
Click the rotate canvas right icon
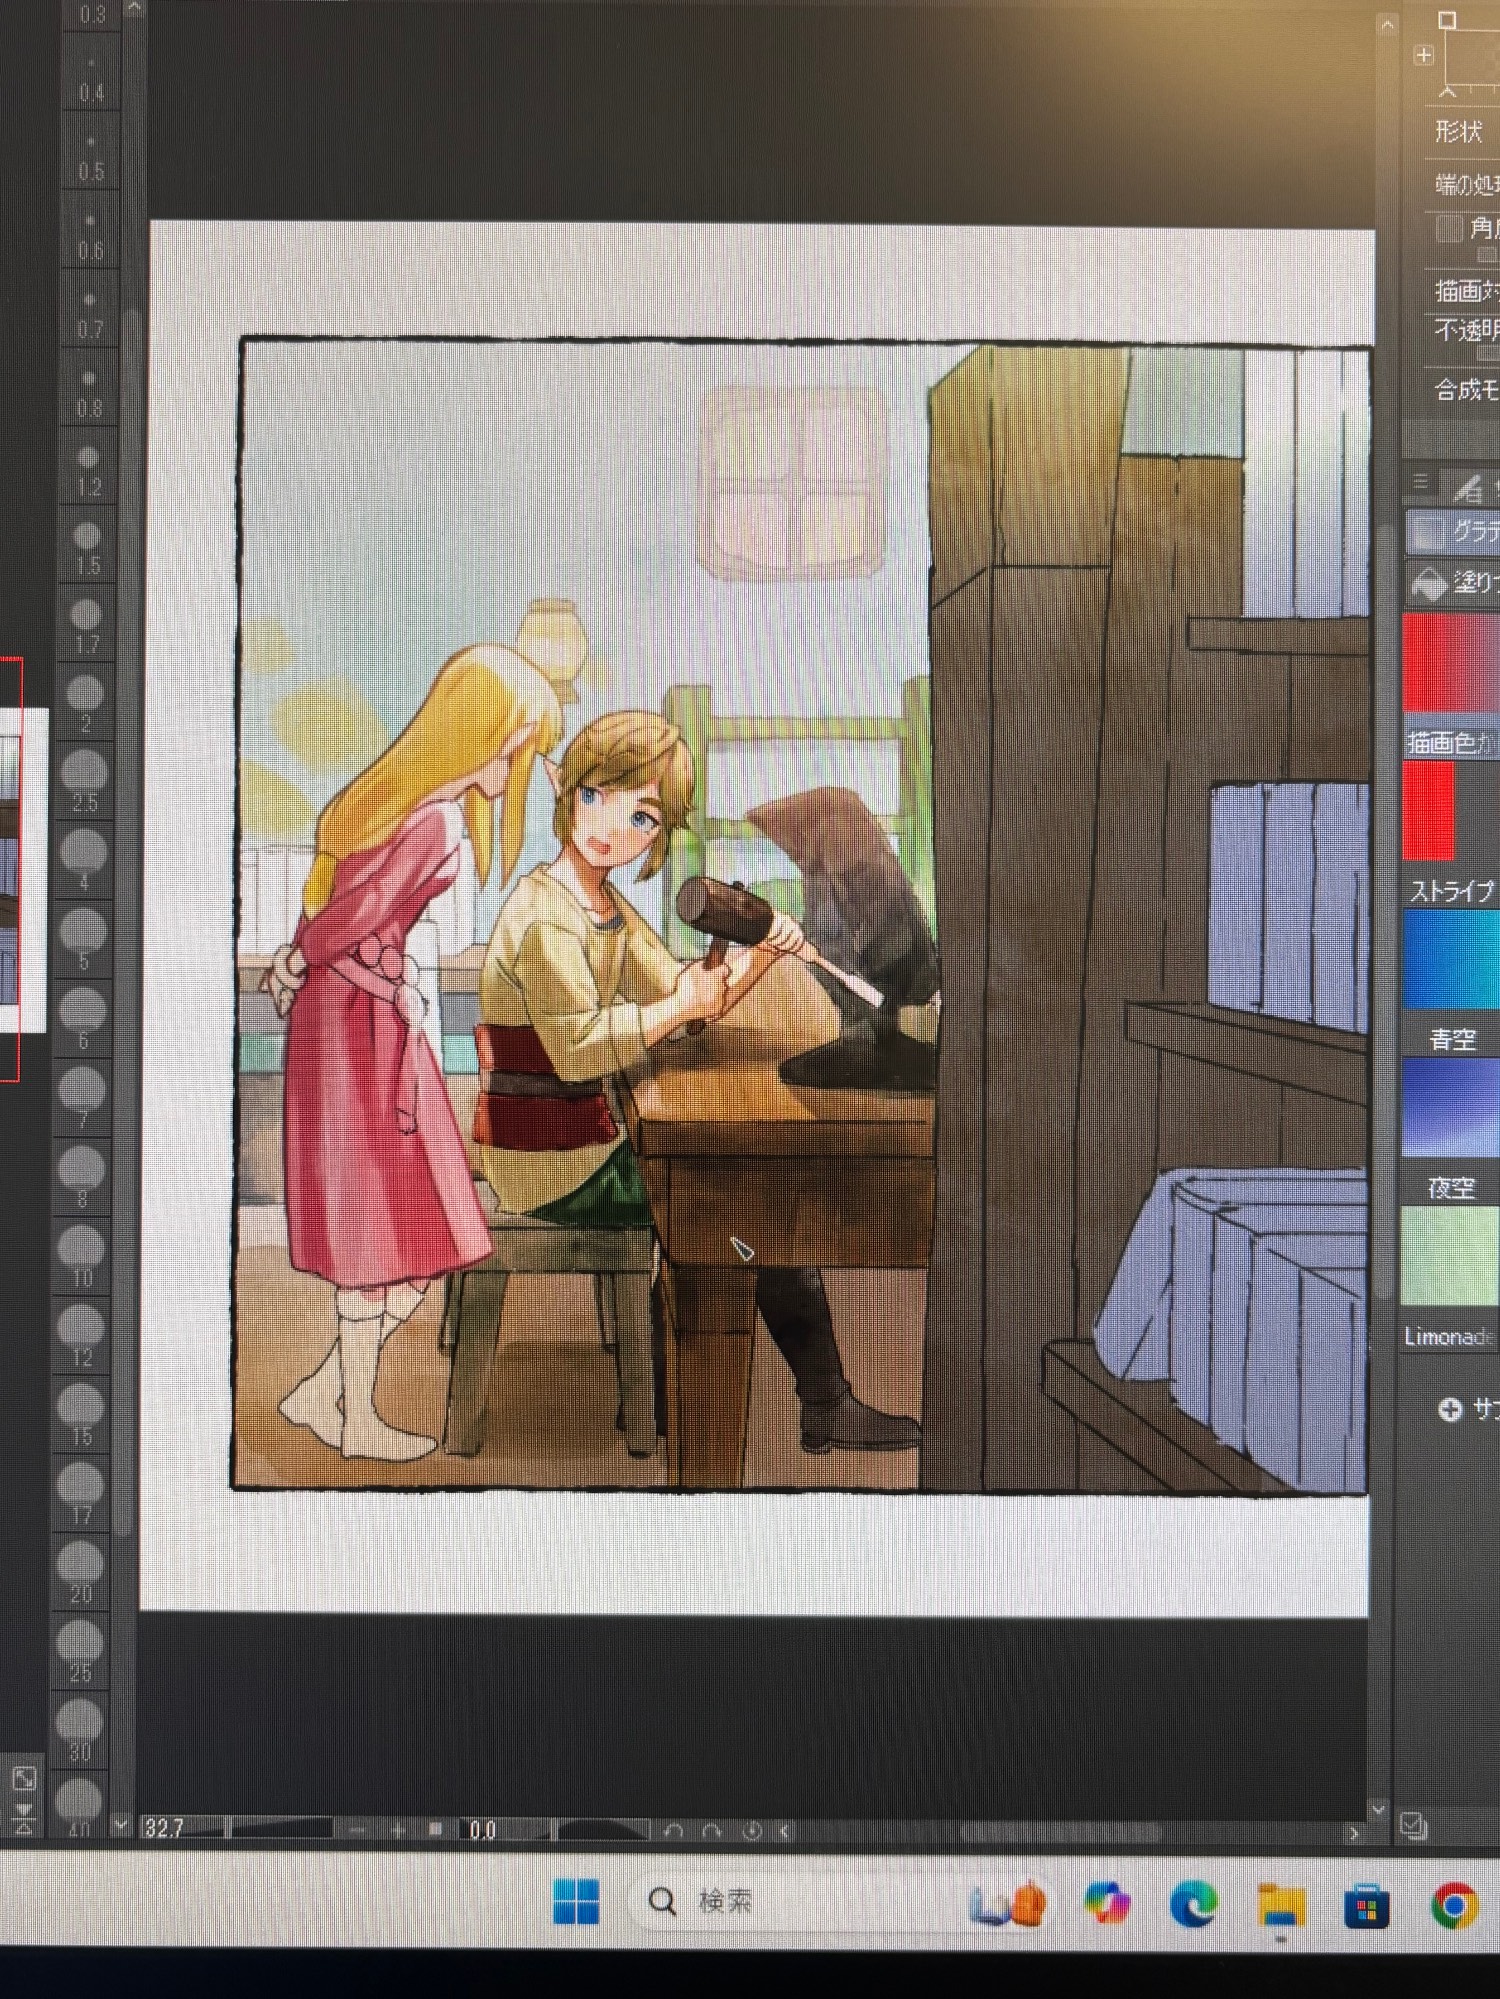pyautogui.click(x=712, y=1831)
